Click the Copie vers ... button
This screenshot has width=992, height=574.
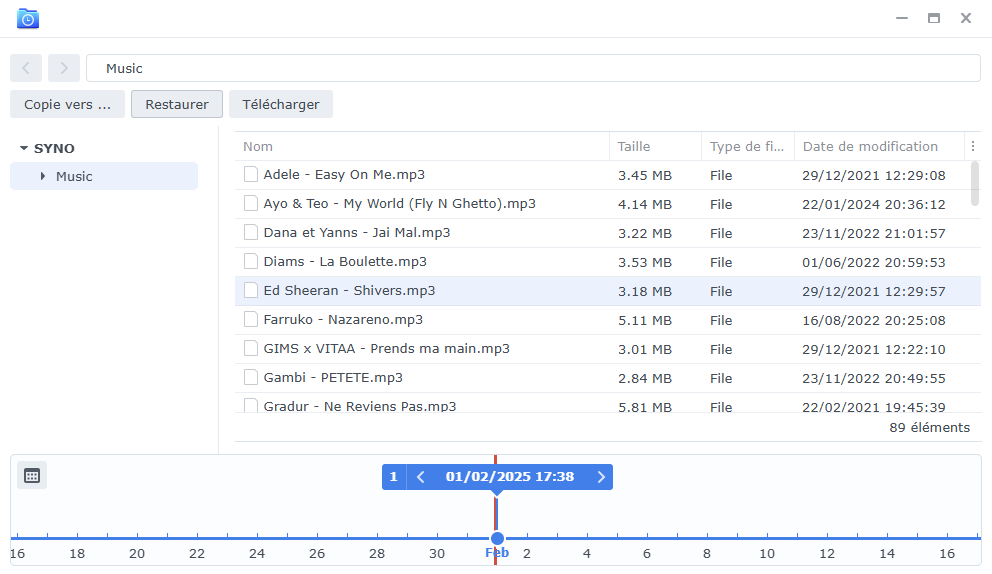coord(67,104)
